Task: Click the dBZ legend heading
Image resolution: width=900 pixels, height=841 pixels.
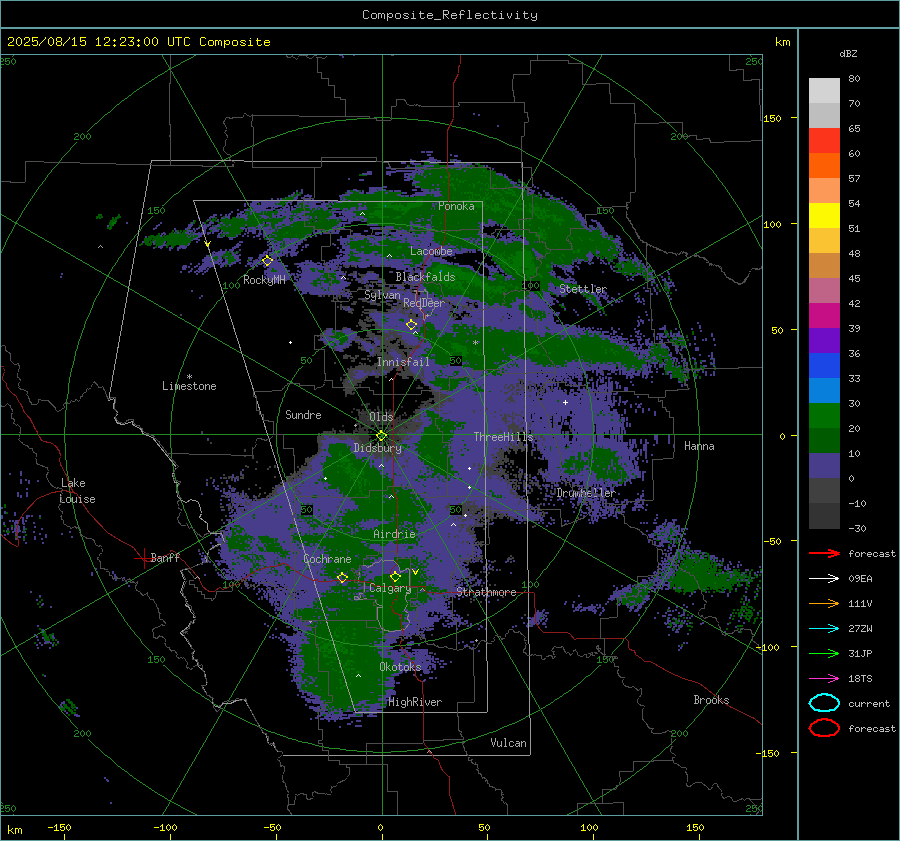Action: click(x=848, y=54)
